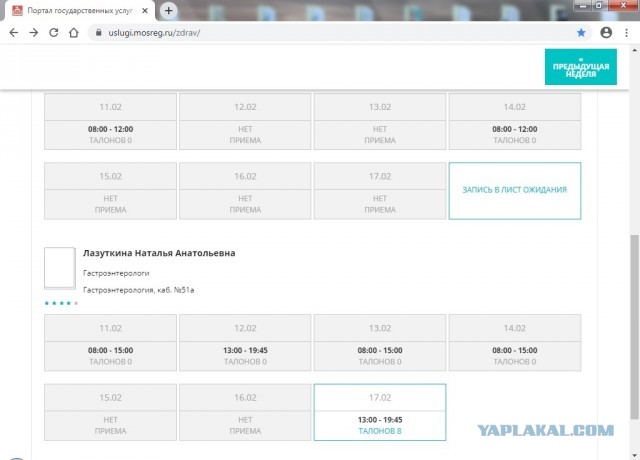Bookmark the page with the star icon

pyautogui.click(x=581, y=33)
